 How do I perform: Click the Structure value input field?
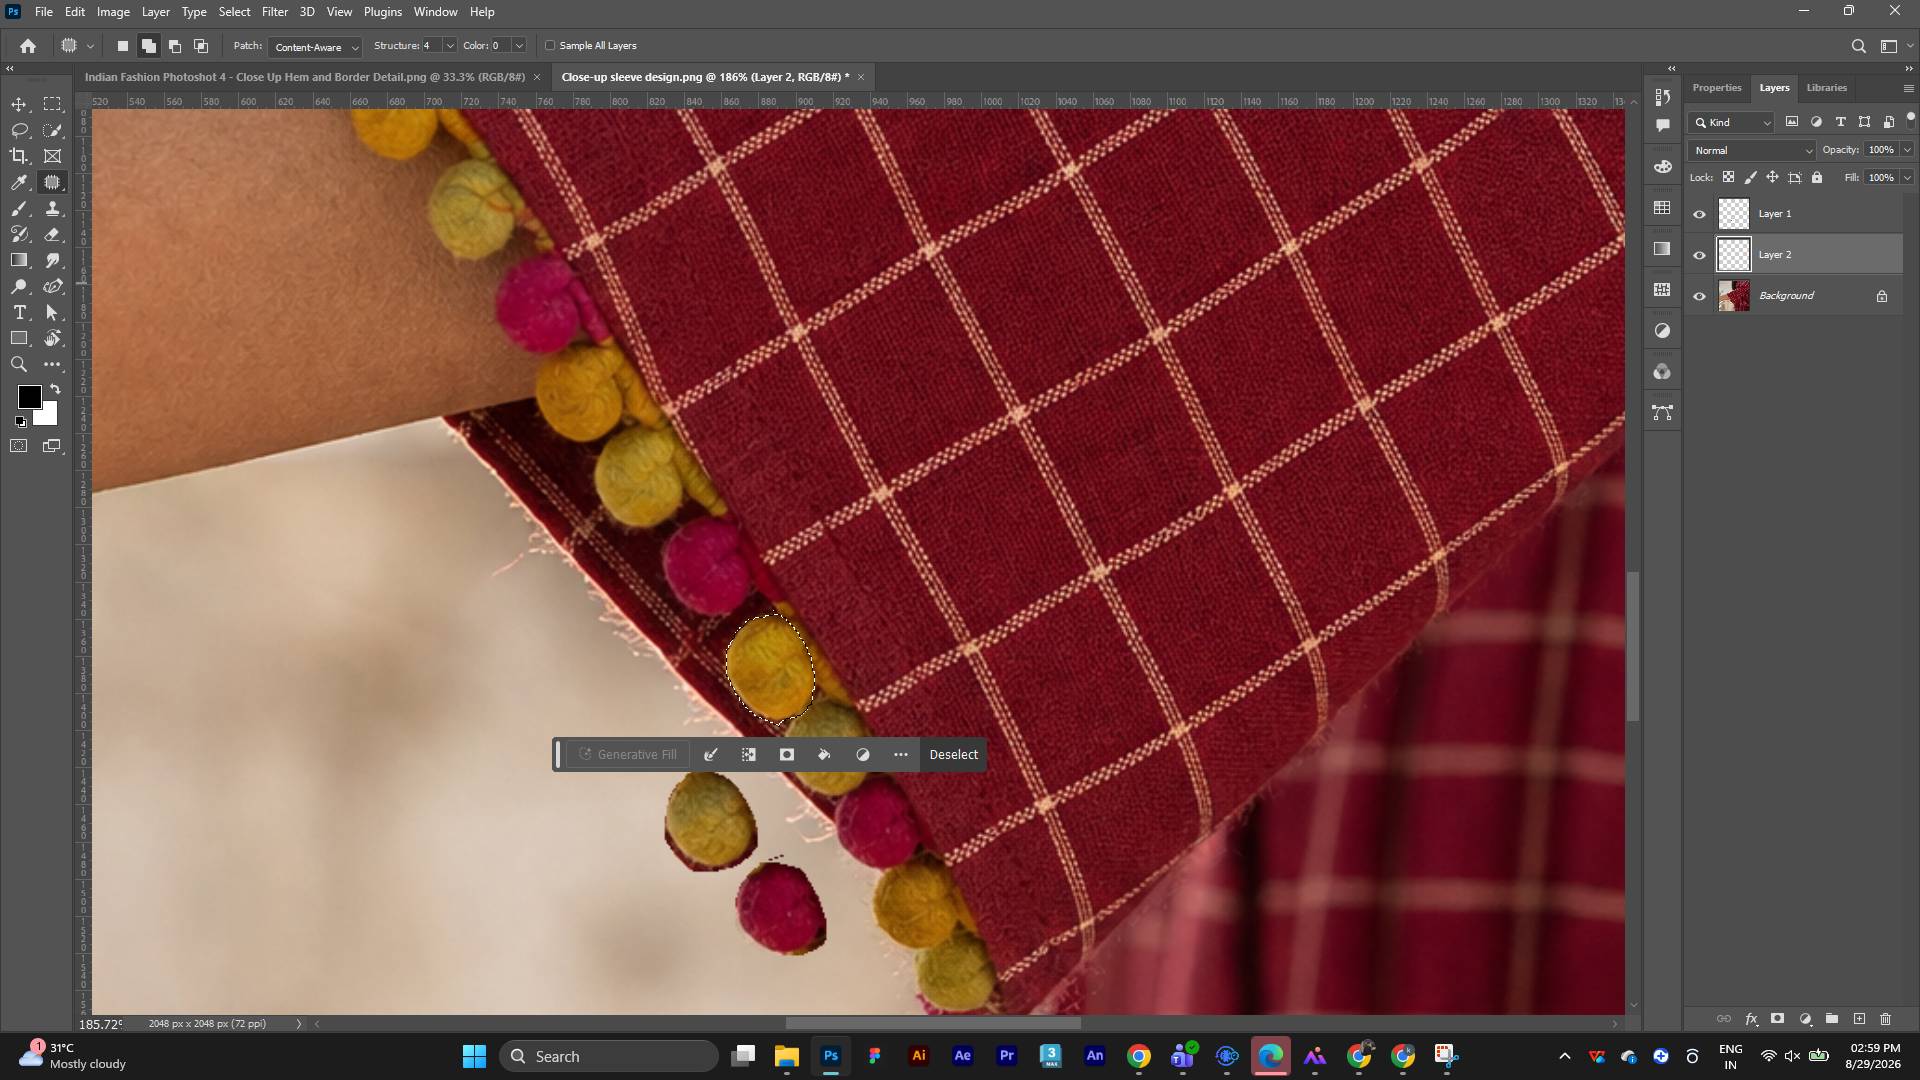(x=431, y=46)
